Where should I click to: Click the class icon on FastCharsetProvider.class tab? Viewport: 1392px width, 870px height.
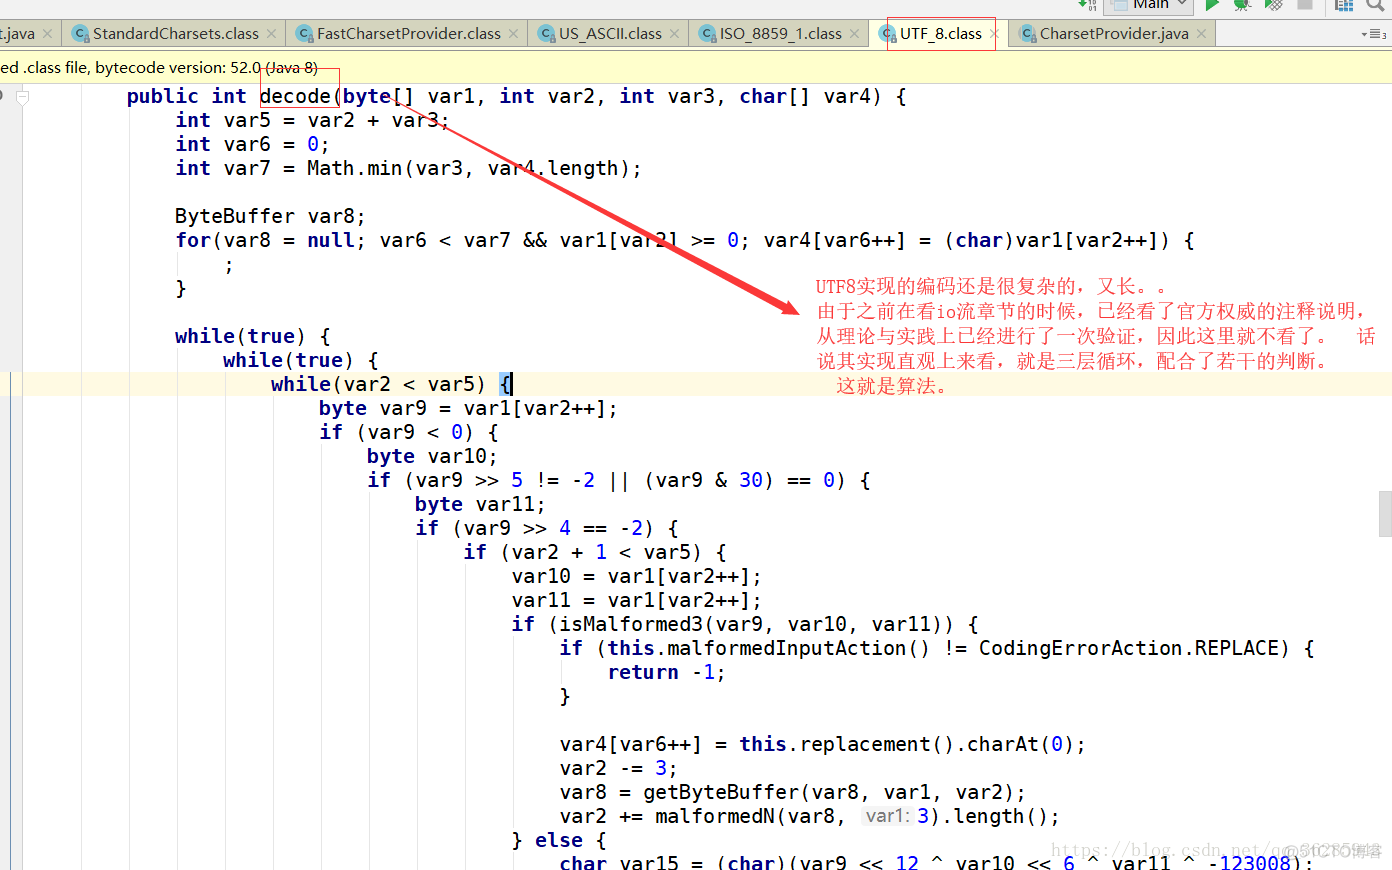pyautogui.click(x=304, y=34)
